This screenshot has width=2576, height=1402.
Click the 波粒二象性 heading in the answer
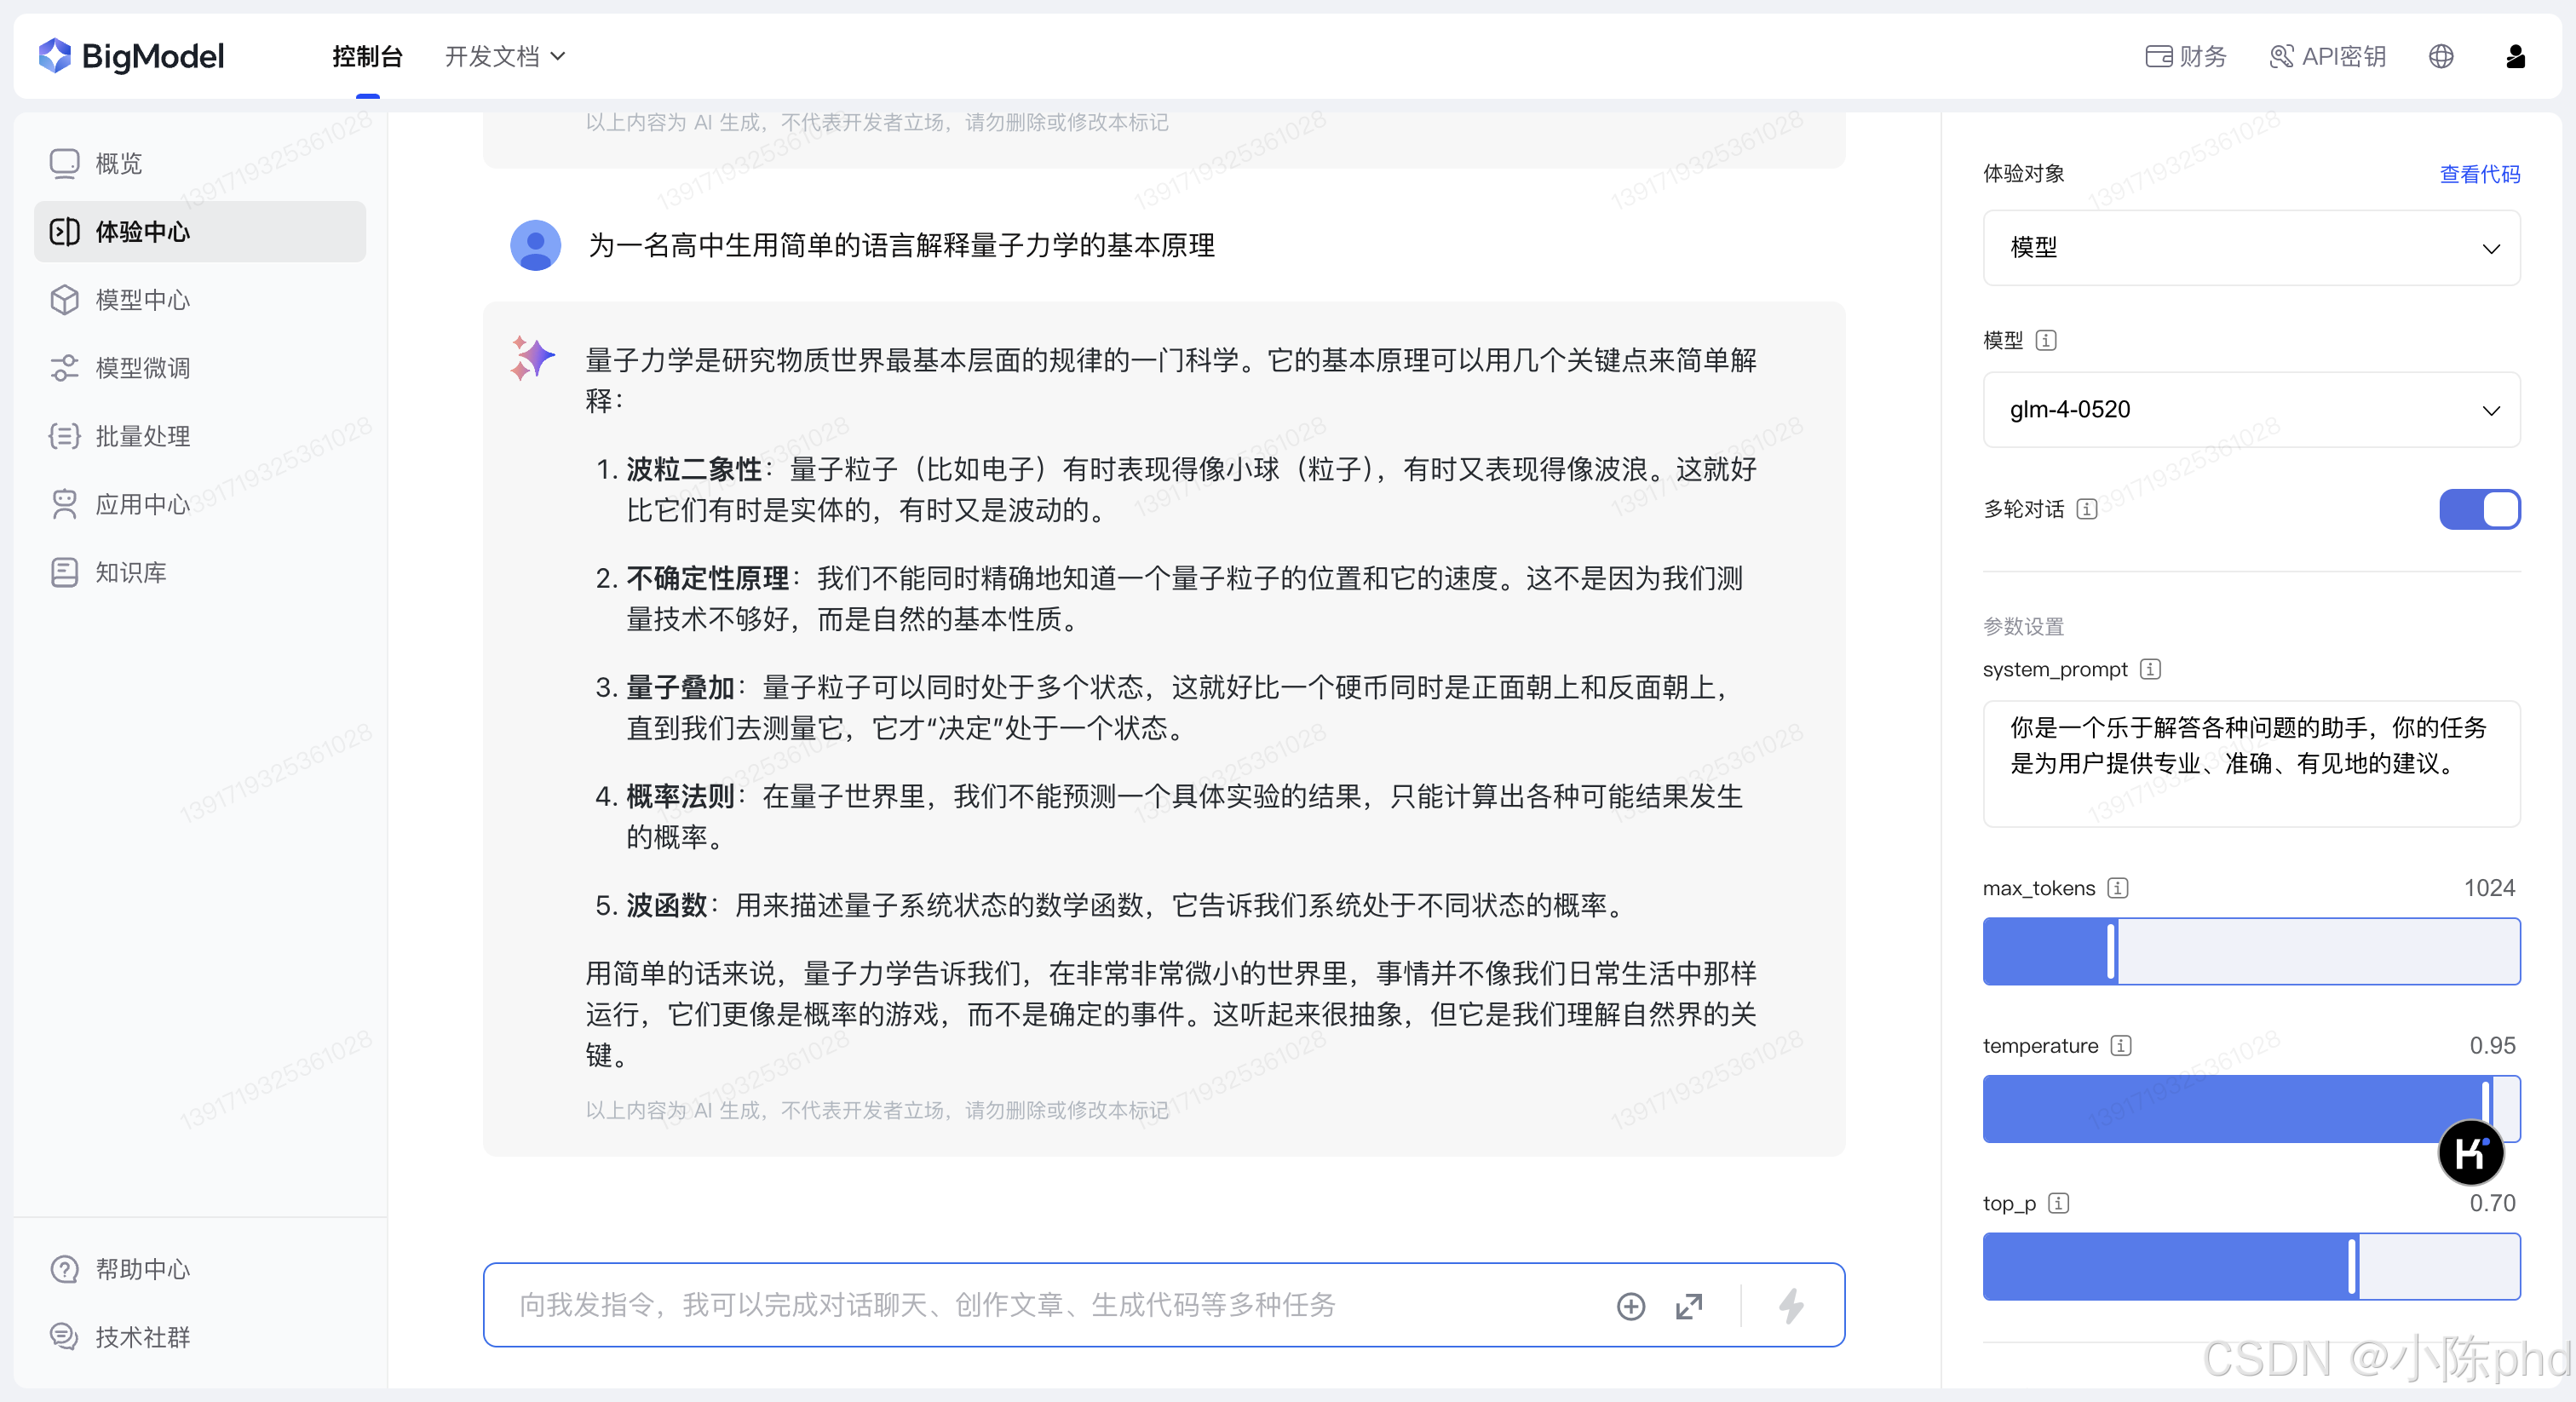(x=694, y=469)
